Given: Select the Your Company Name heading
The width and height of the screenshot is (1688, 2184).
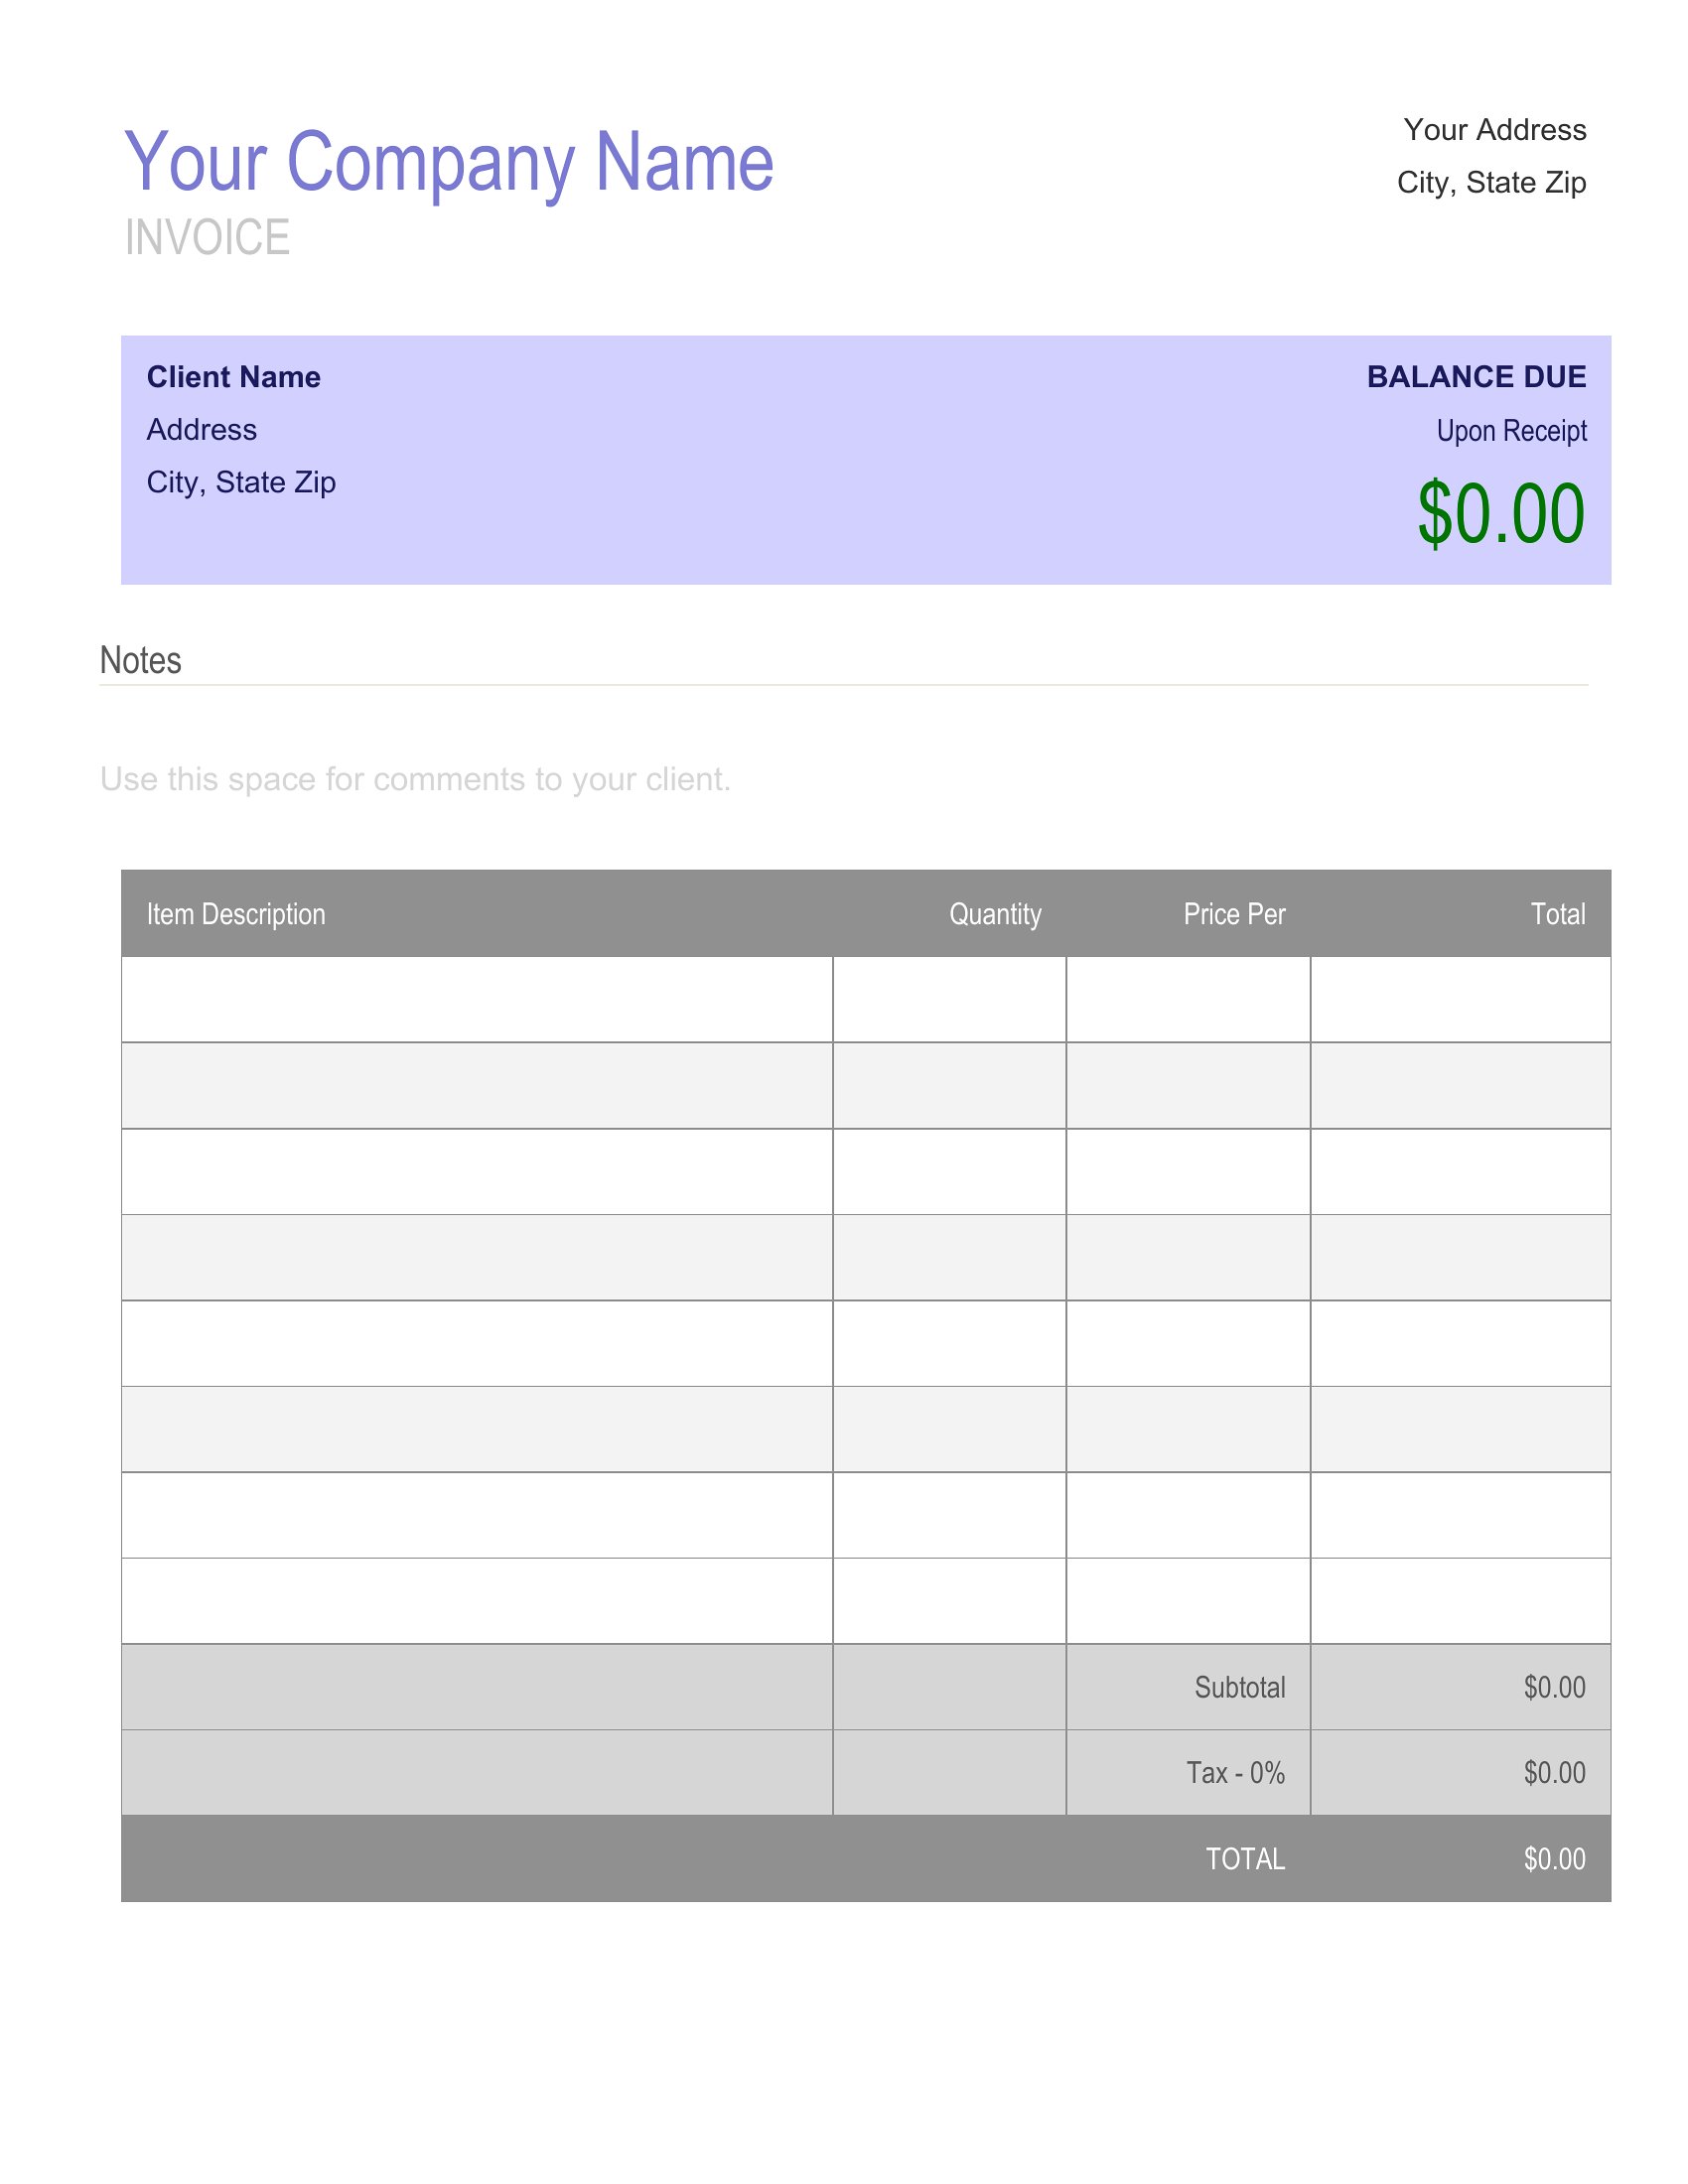Looking at the screenshot, I should 449,163.
